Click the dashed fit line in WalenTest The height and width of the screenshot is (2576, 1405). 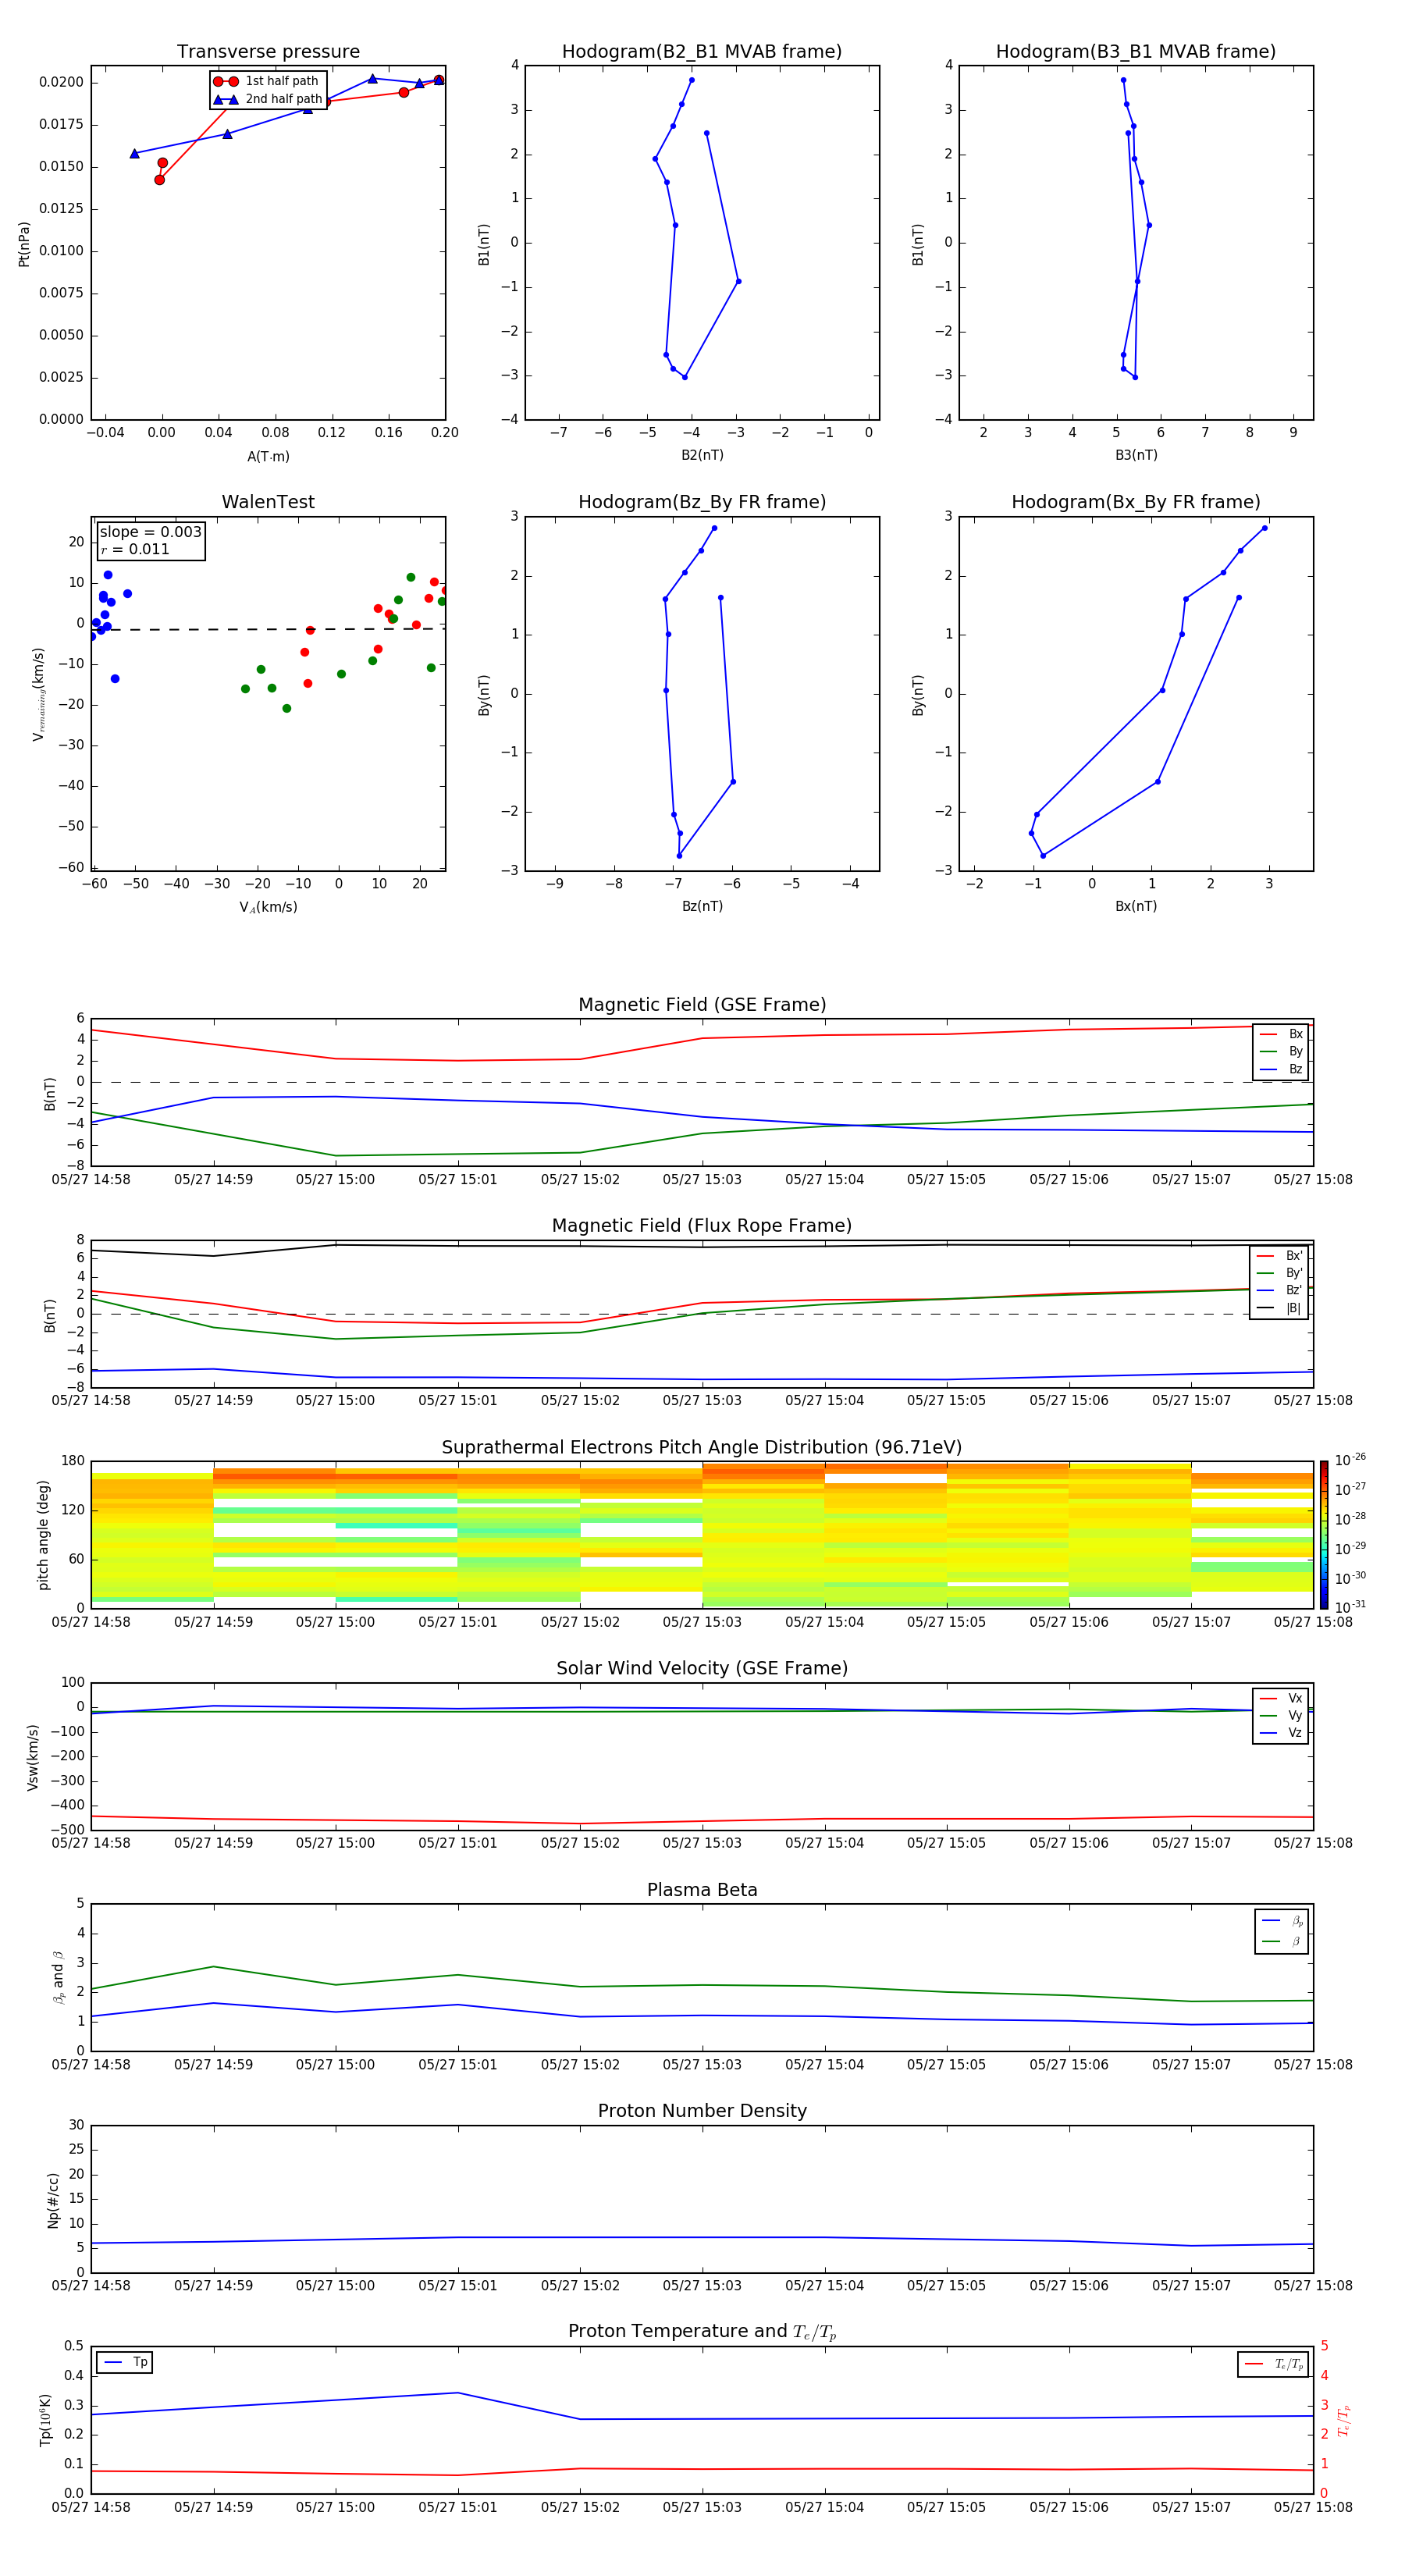point(268,629)
